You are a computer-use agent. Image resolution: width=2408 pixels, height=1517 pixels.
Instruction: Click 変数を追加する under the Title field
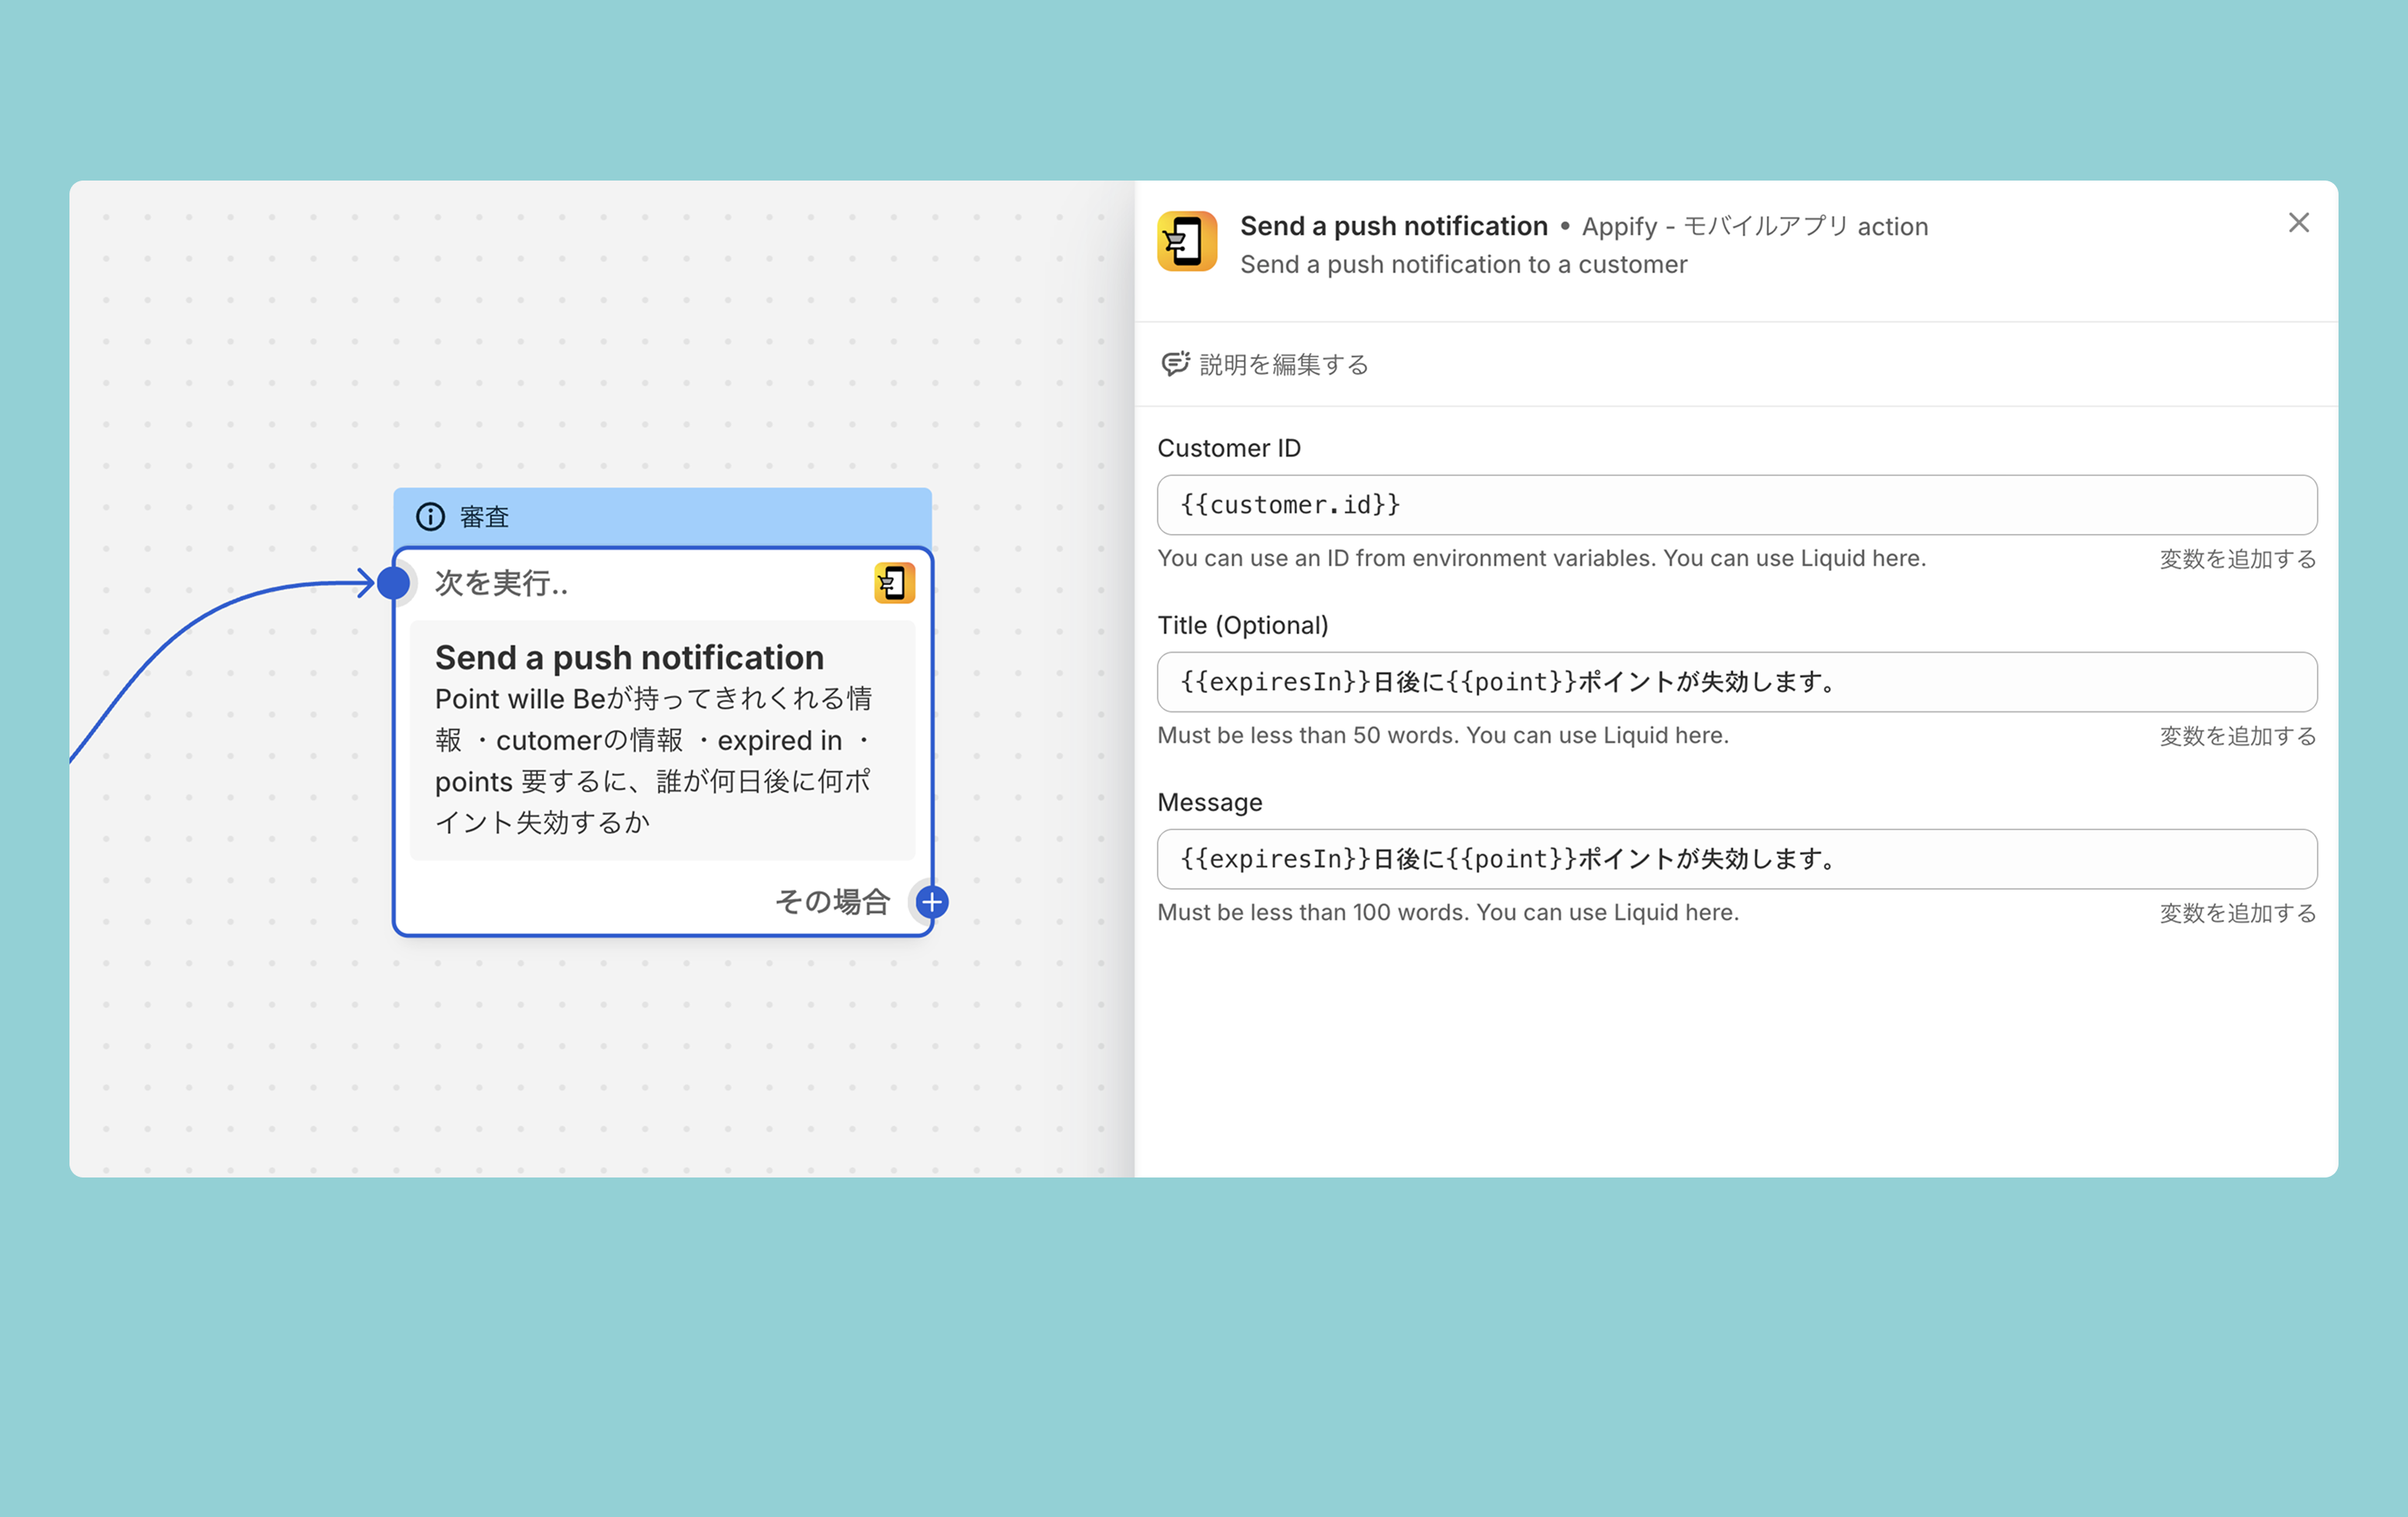pos(2237,736)
